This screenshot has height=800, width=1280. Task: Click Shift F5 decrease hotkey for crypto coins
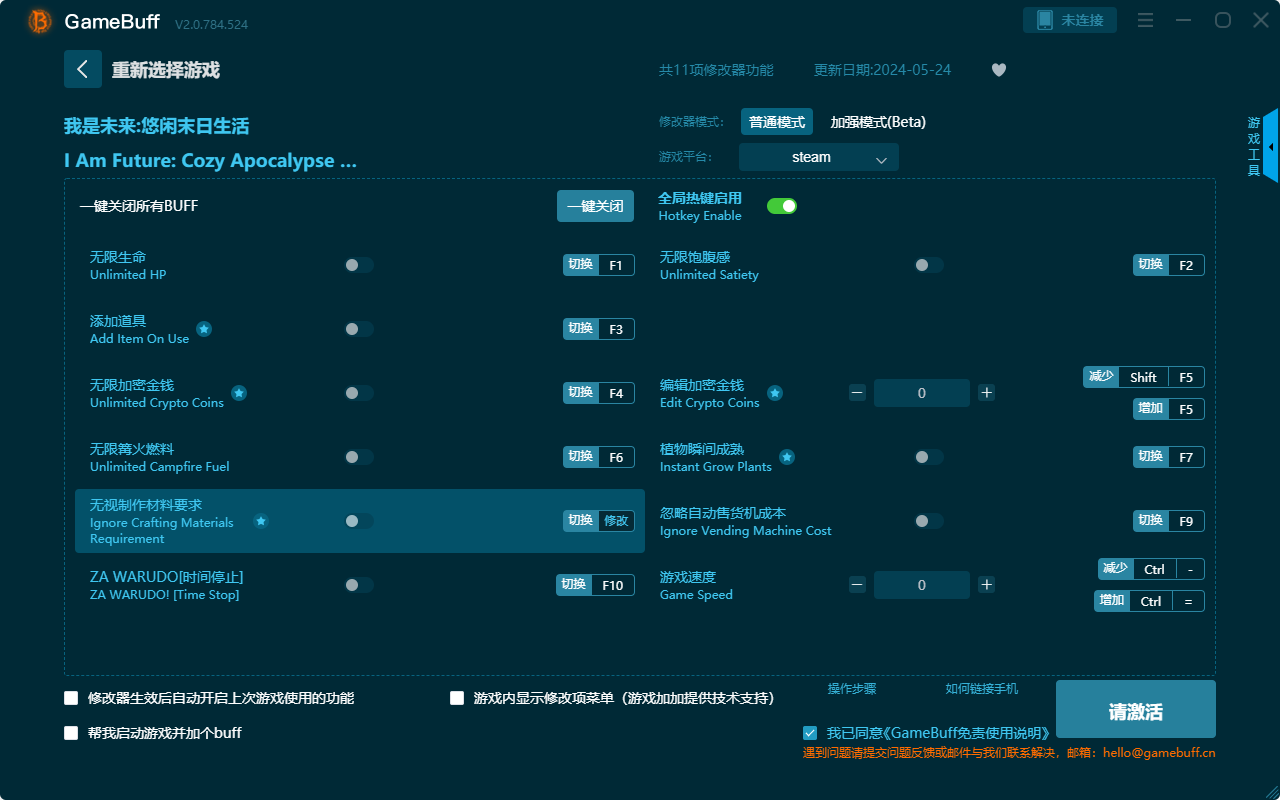point(1144,377)
